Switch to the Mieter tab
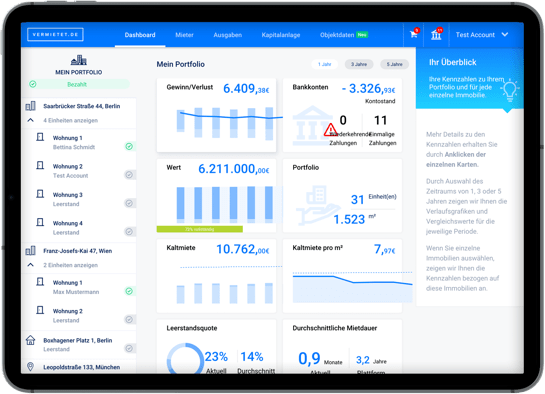Image resolution: width=545 pixels, height=394 pixels. (184, 35)
